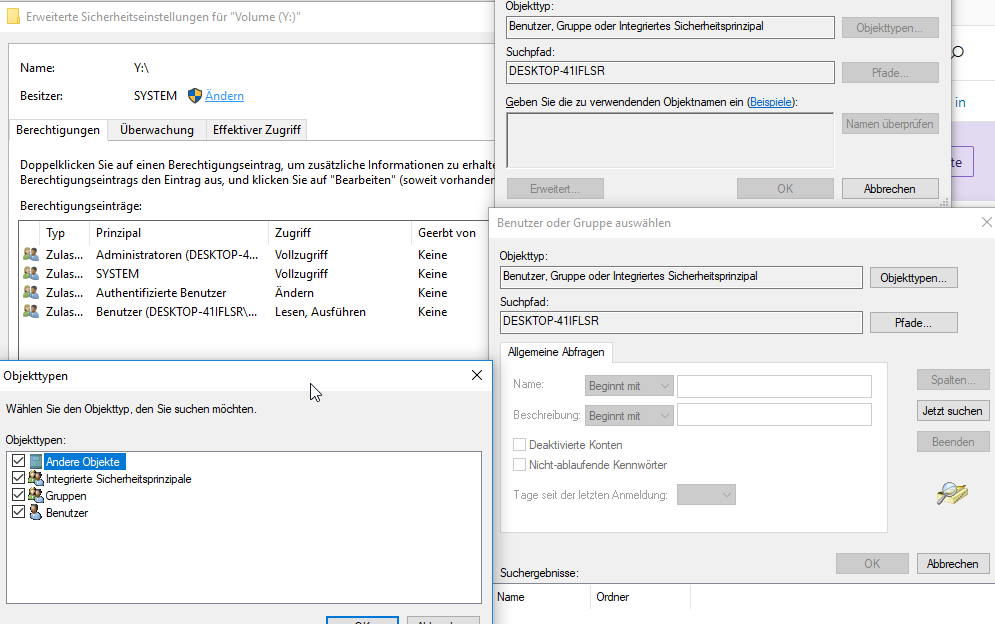Click the Integrierte Sicherheitsprinzipale icon
This screenshot has width=995, height=624.
(x=36, y=479)
